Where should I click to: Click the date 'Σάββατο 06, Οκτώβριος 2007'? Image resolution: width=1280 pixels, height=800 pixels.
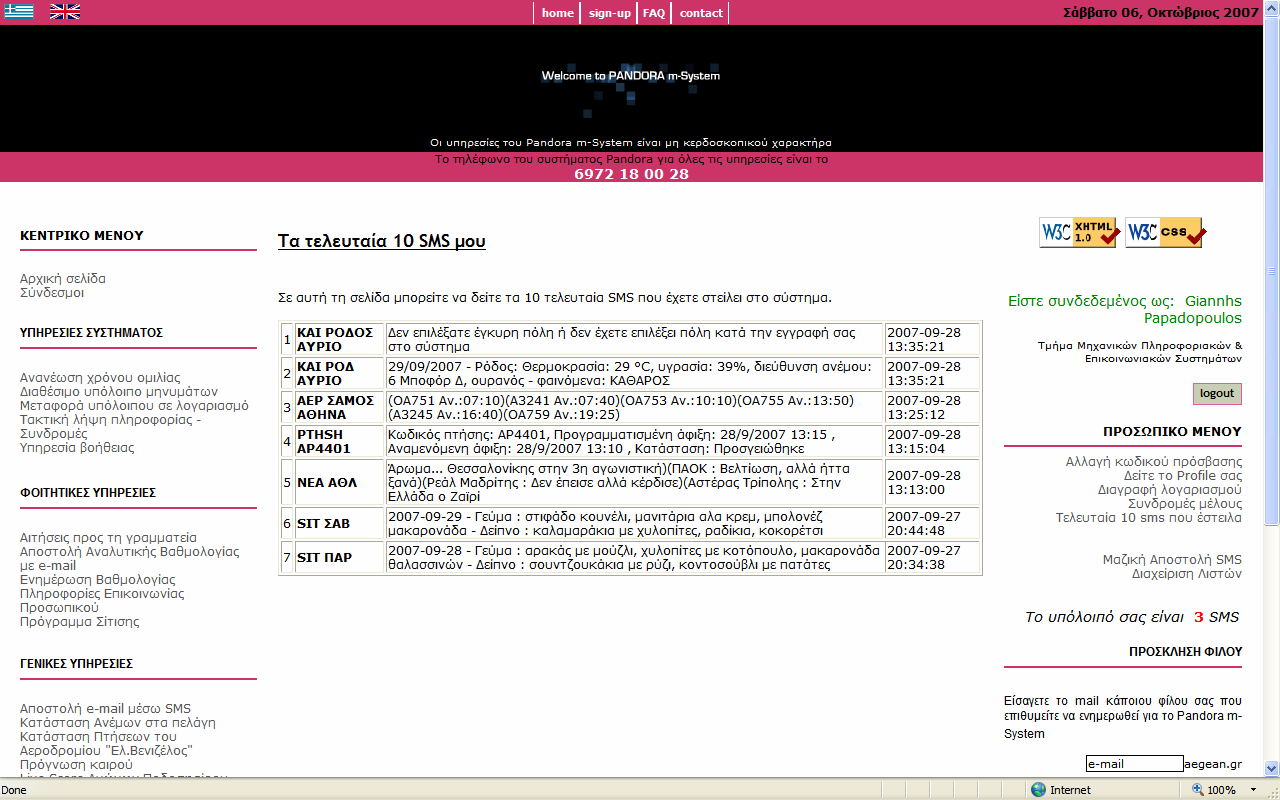(x=1160, y=13)
